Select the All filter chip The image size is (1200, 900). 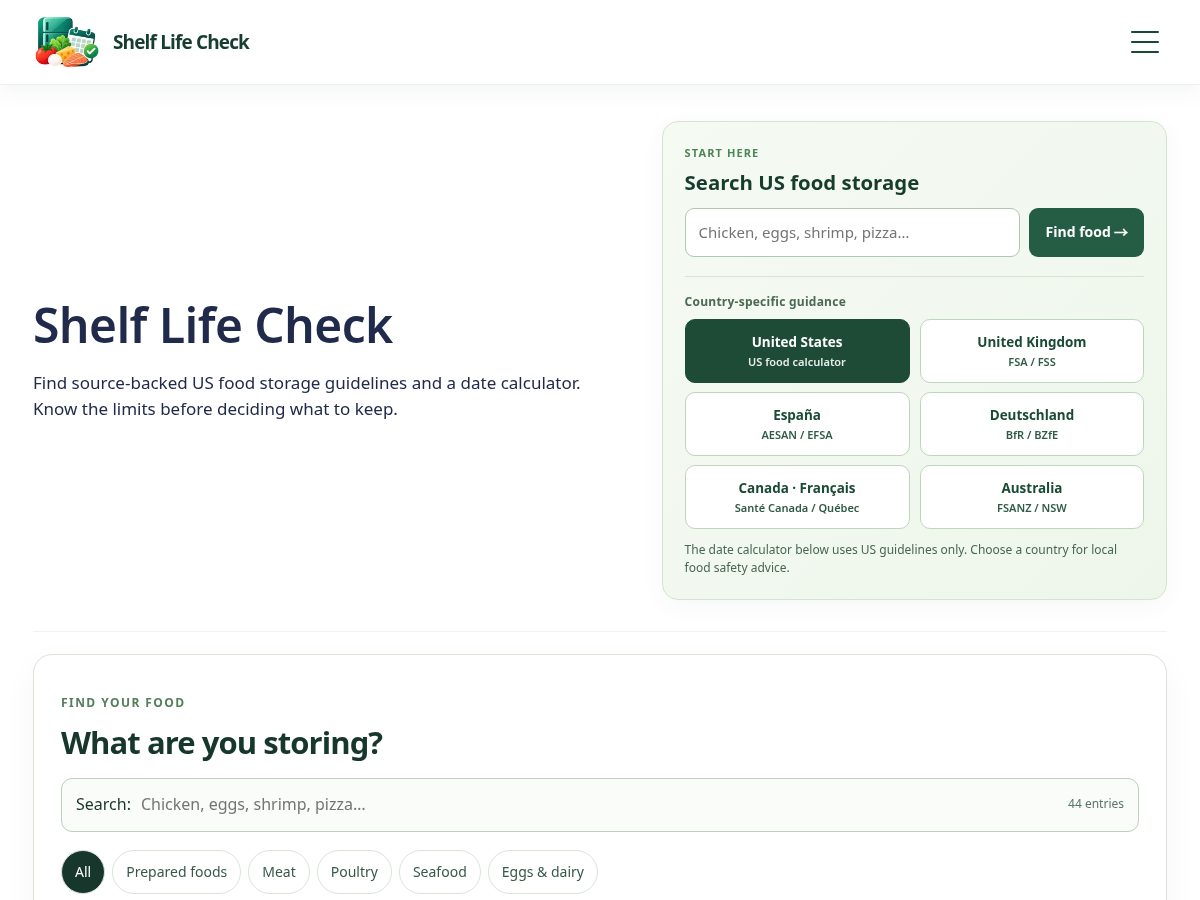[x=83, y=872]
